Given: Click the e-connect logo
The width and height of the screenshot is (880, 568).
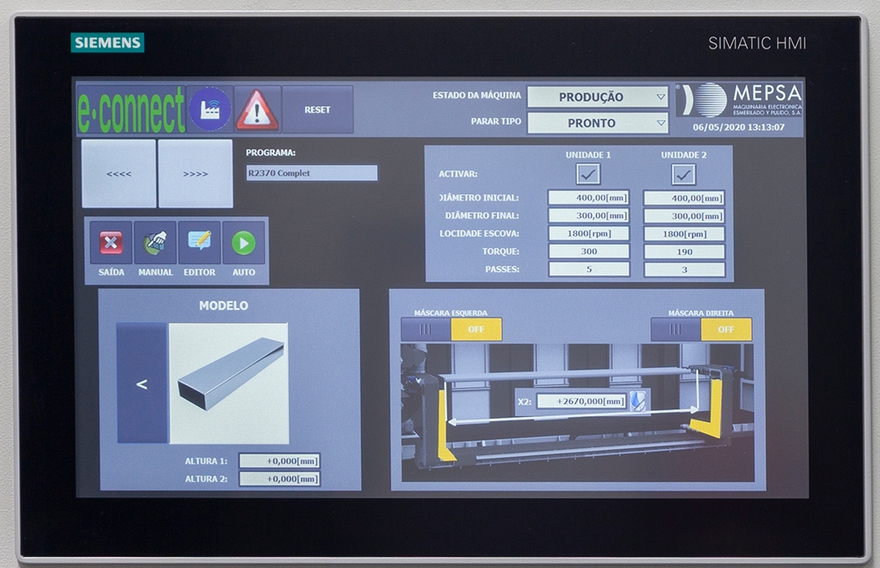Looking at the screenshot, I should click(x=131, y=110).
